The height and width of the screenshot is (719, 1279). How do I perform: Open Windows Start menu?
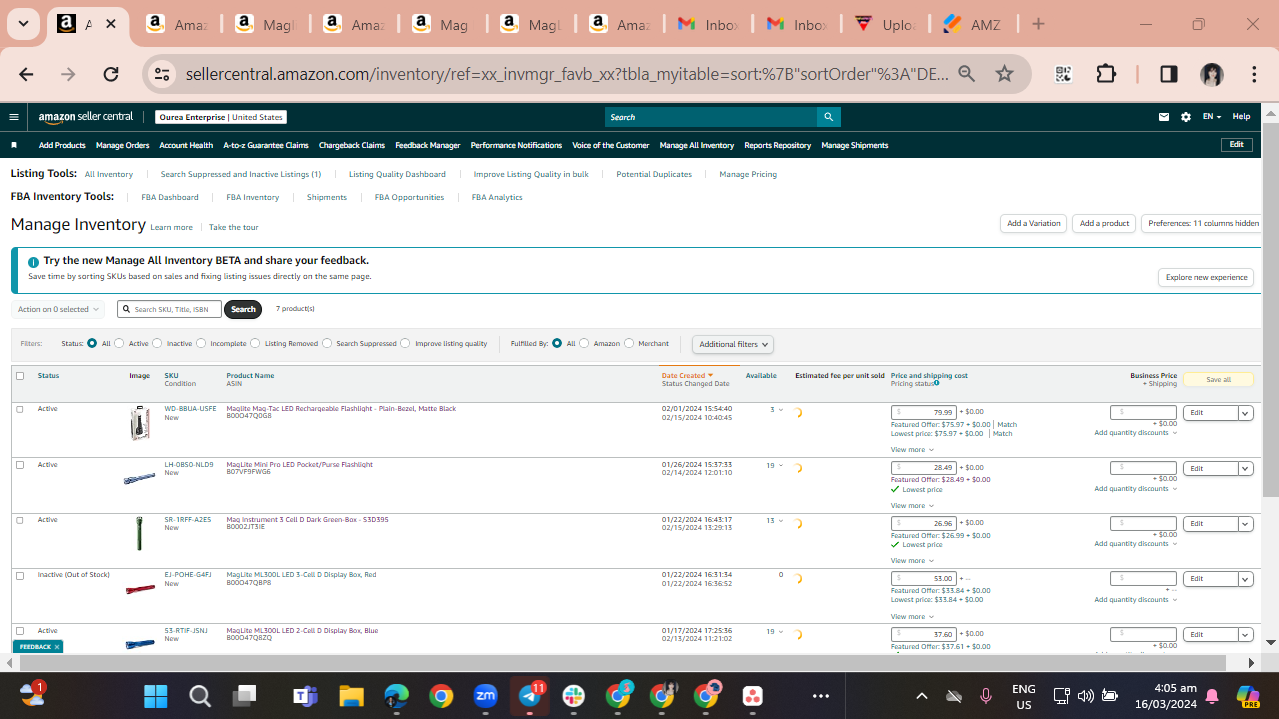pos(155,696)
